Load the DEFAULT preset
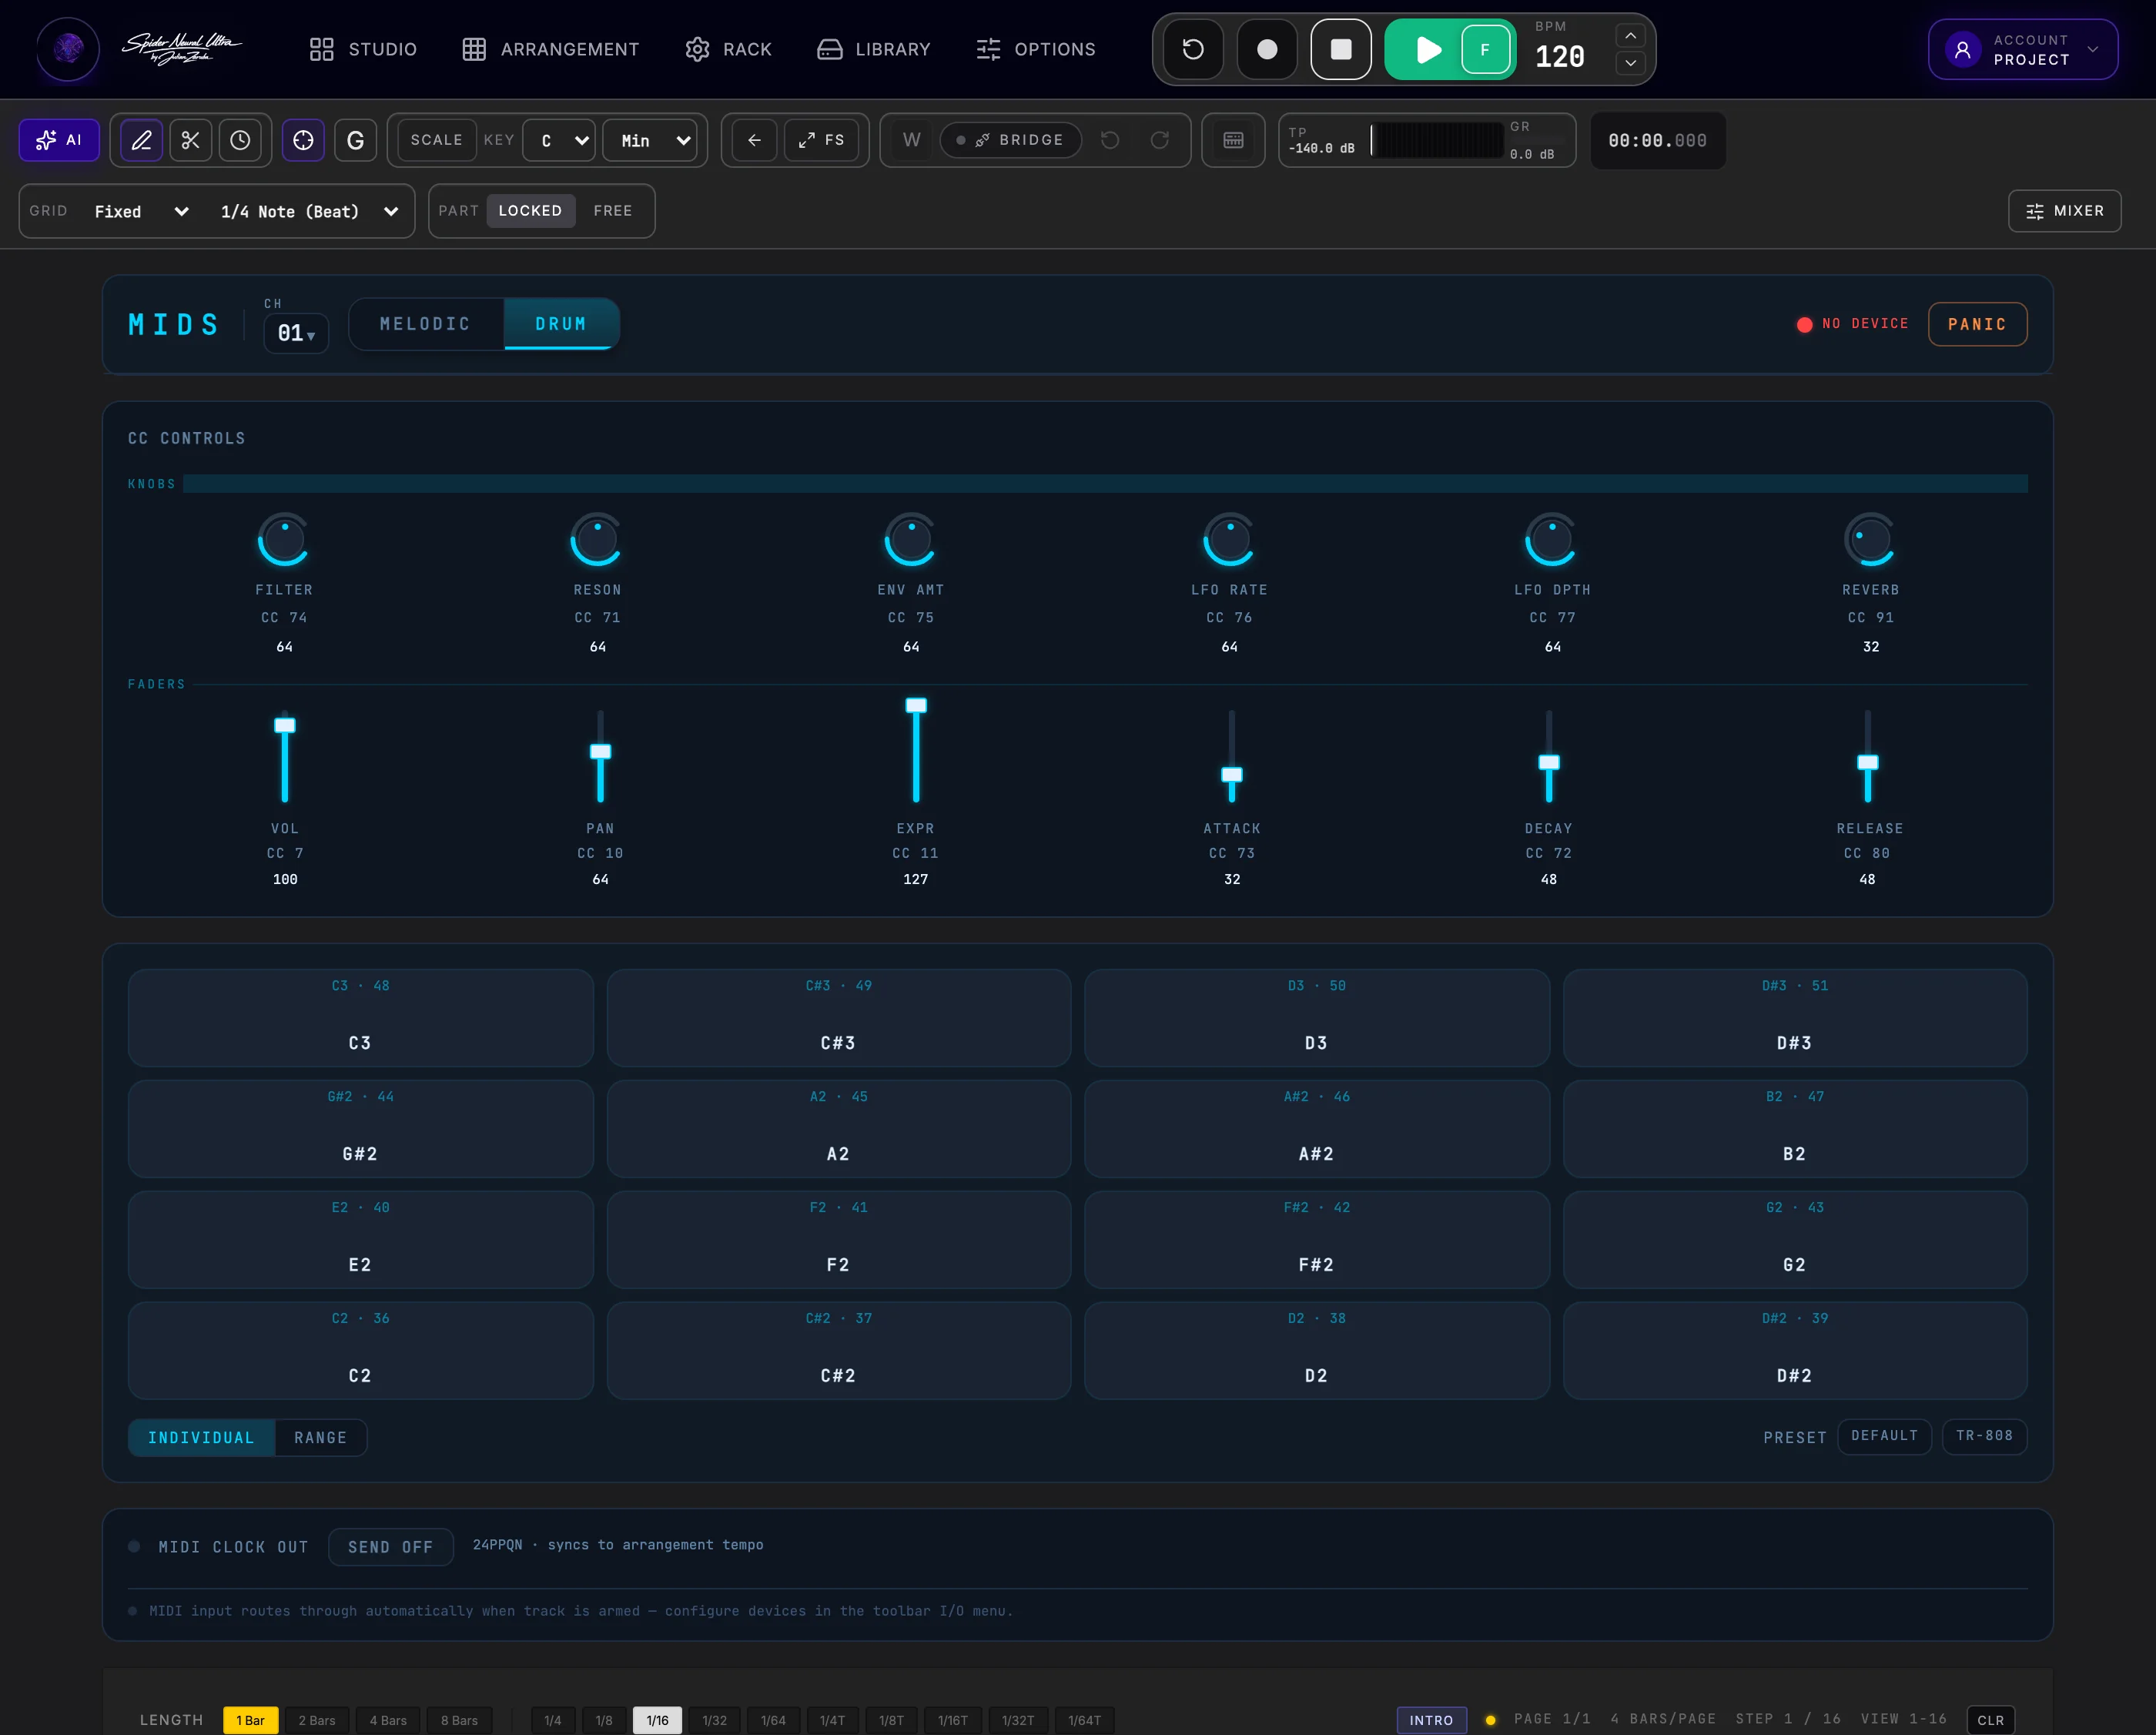 1884,1436
